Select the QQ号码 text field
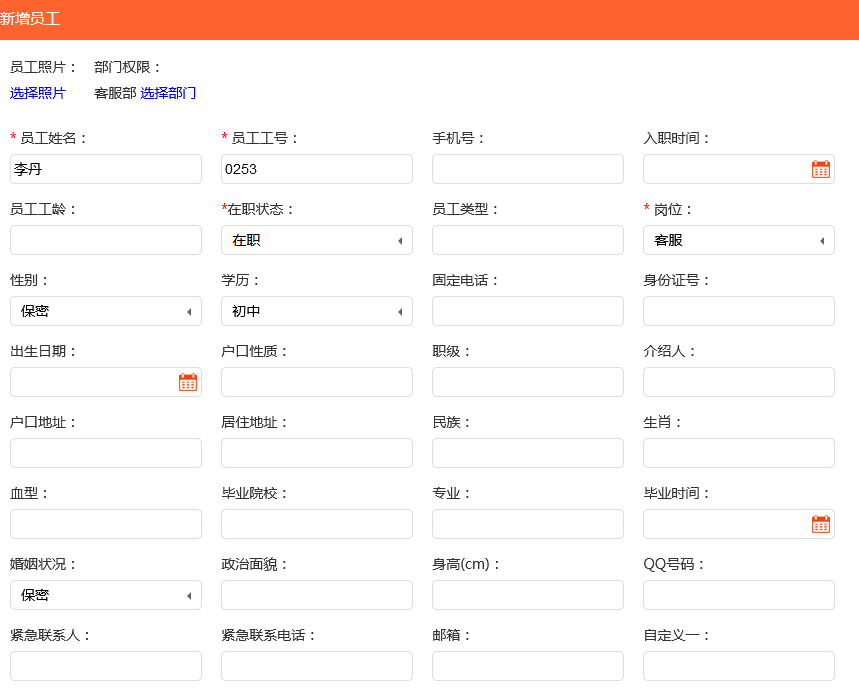Screen dimensions: 859x690 738,595
